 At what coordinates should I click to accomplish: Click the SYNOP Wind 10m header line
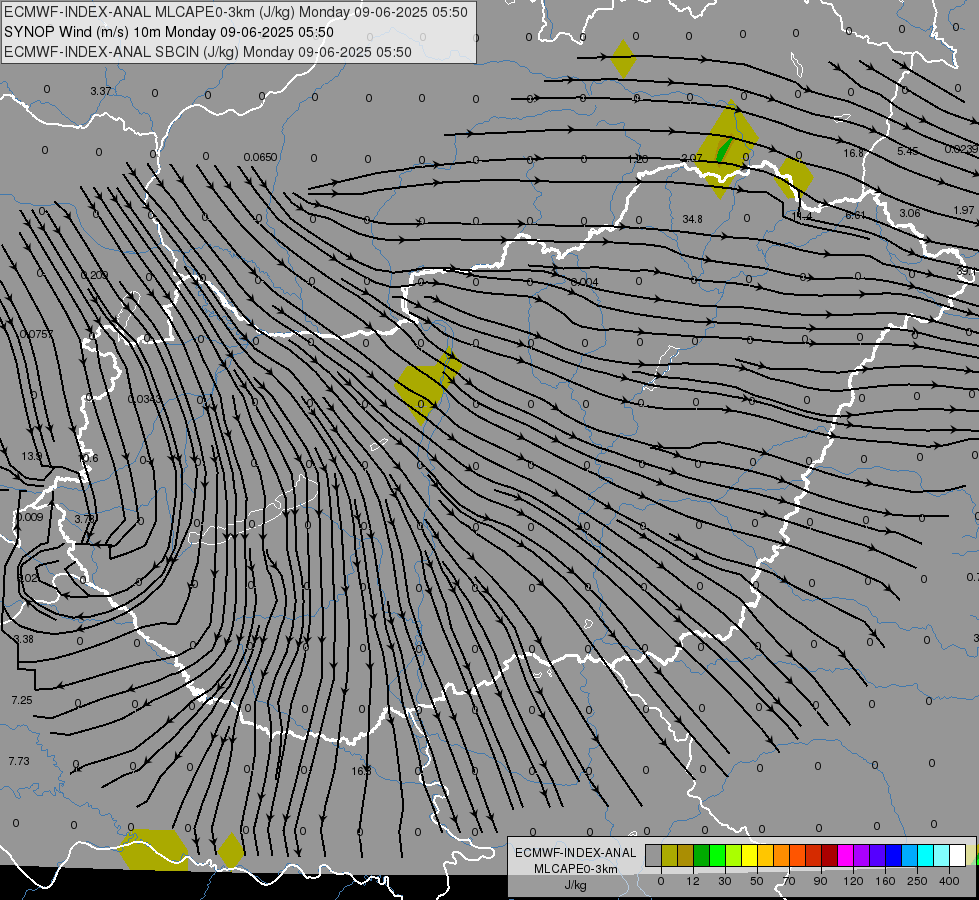(x=169, y=32)
